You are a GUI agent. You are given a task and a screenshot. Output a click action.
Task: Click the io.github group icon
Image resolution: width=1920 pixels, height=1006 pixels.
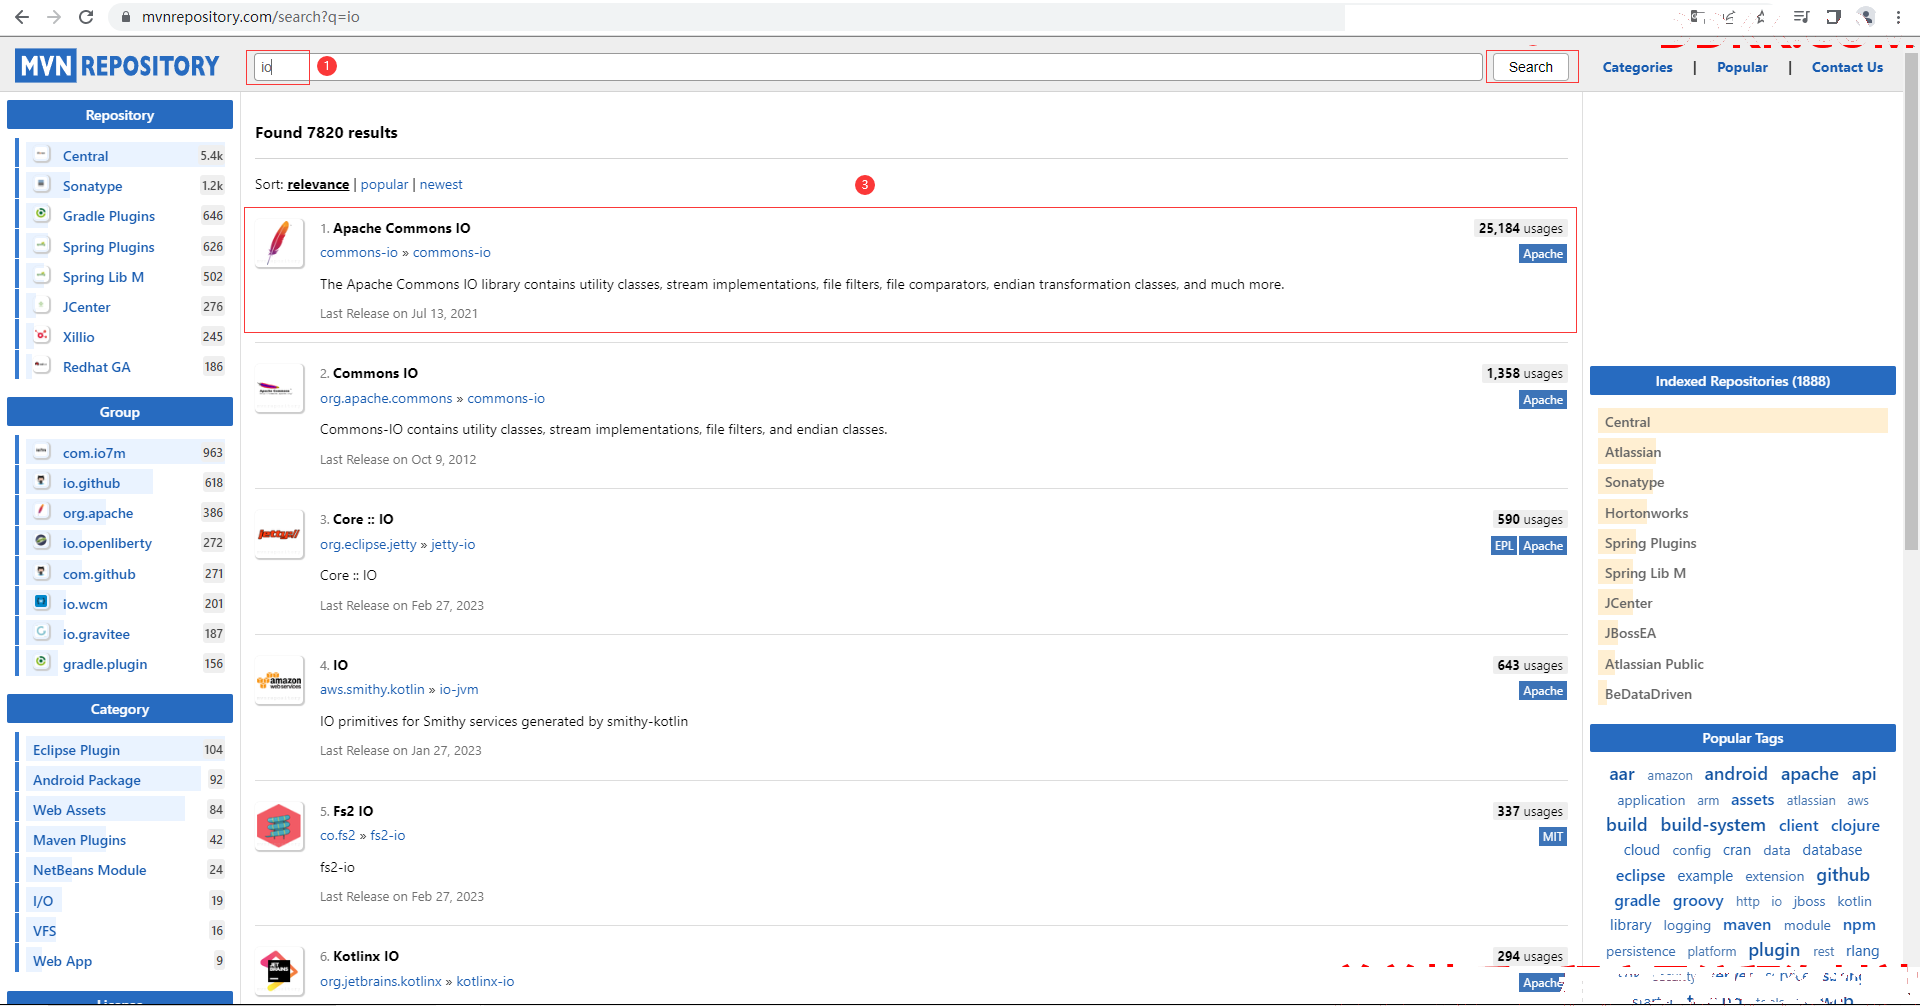coord(42,482)
